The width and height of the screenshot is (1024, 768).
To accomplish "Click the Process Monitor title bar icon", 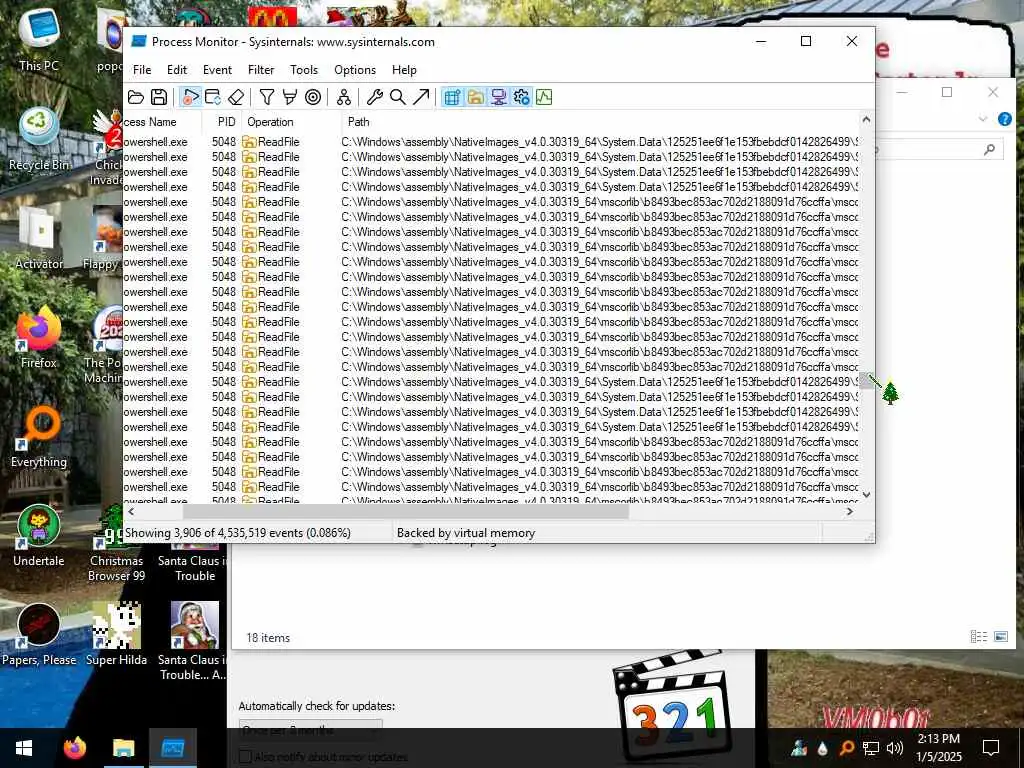I will click(138, 41).
